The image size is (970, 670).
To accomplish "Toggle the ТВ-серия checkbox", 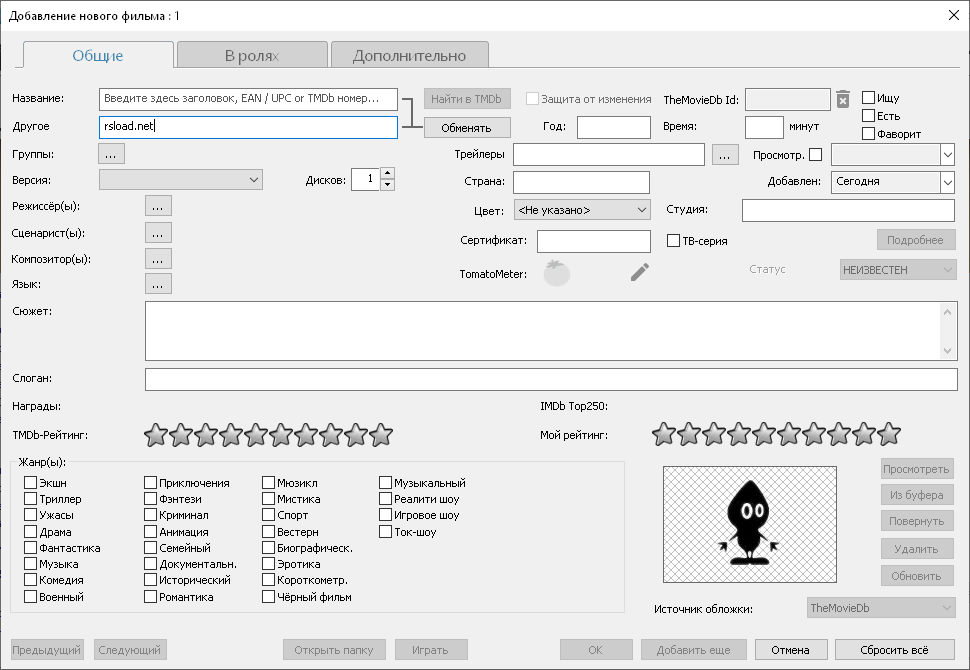I will 674,241.
